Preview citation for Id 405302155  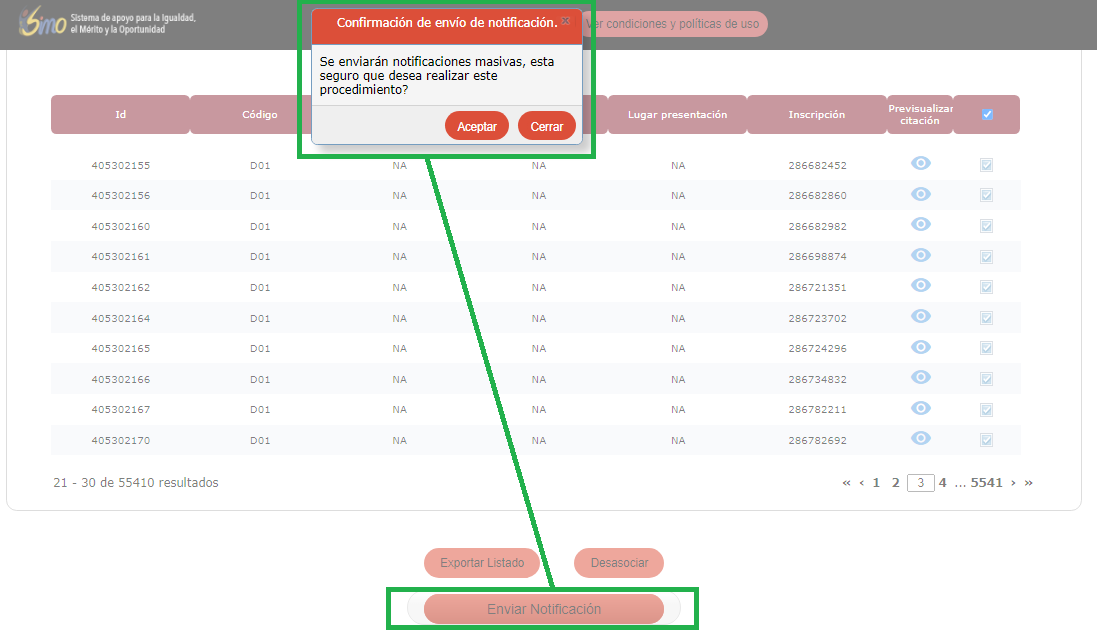[920, 163]
